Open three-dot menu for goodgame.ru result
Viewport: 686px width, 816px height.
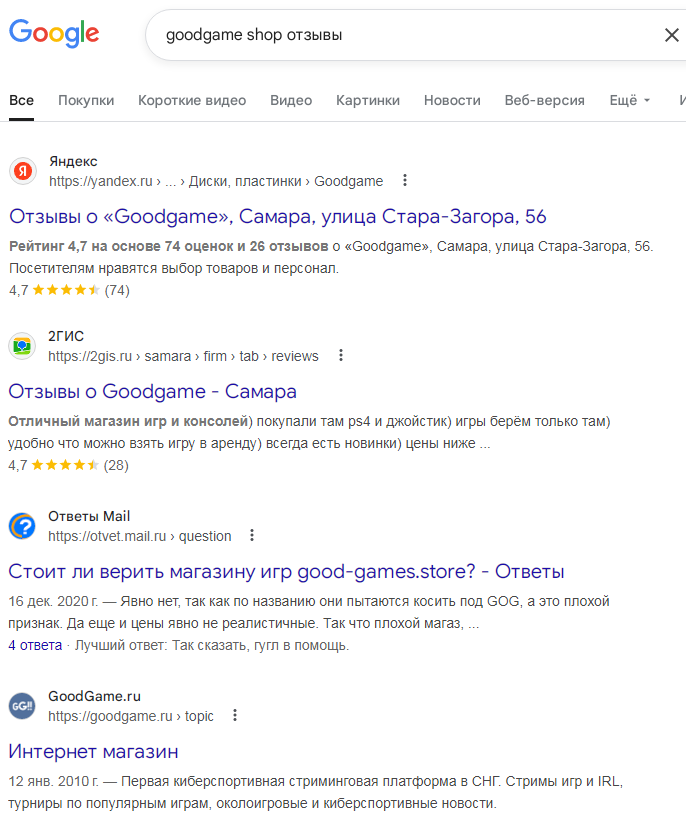(235, 716)
